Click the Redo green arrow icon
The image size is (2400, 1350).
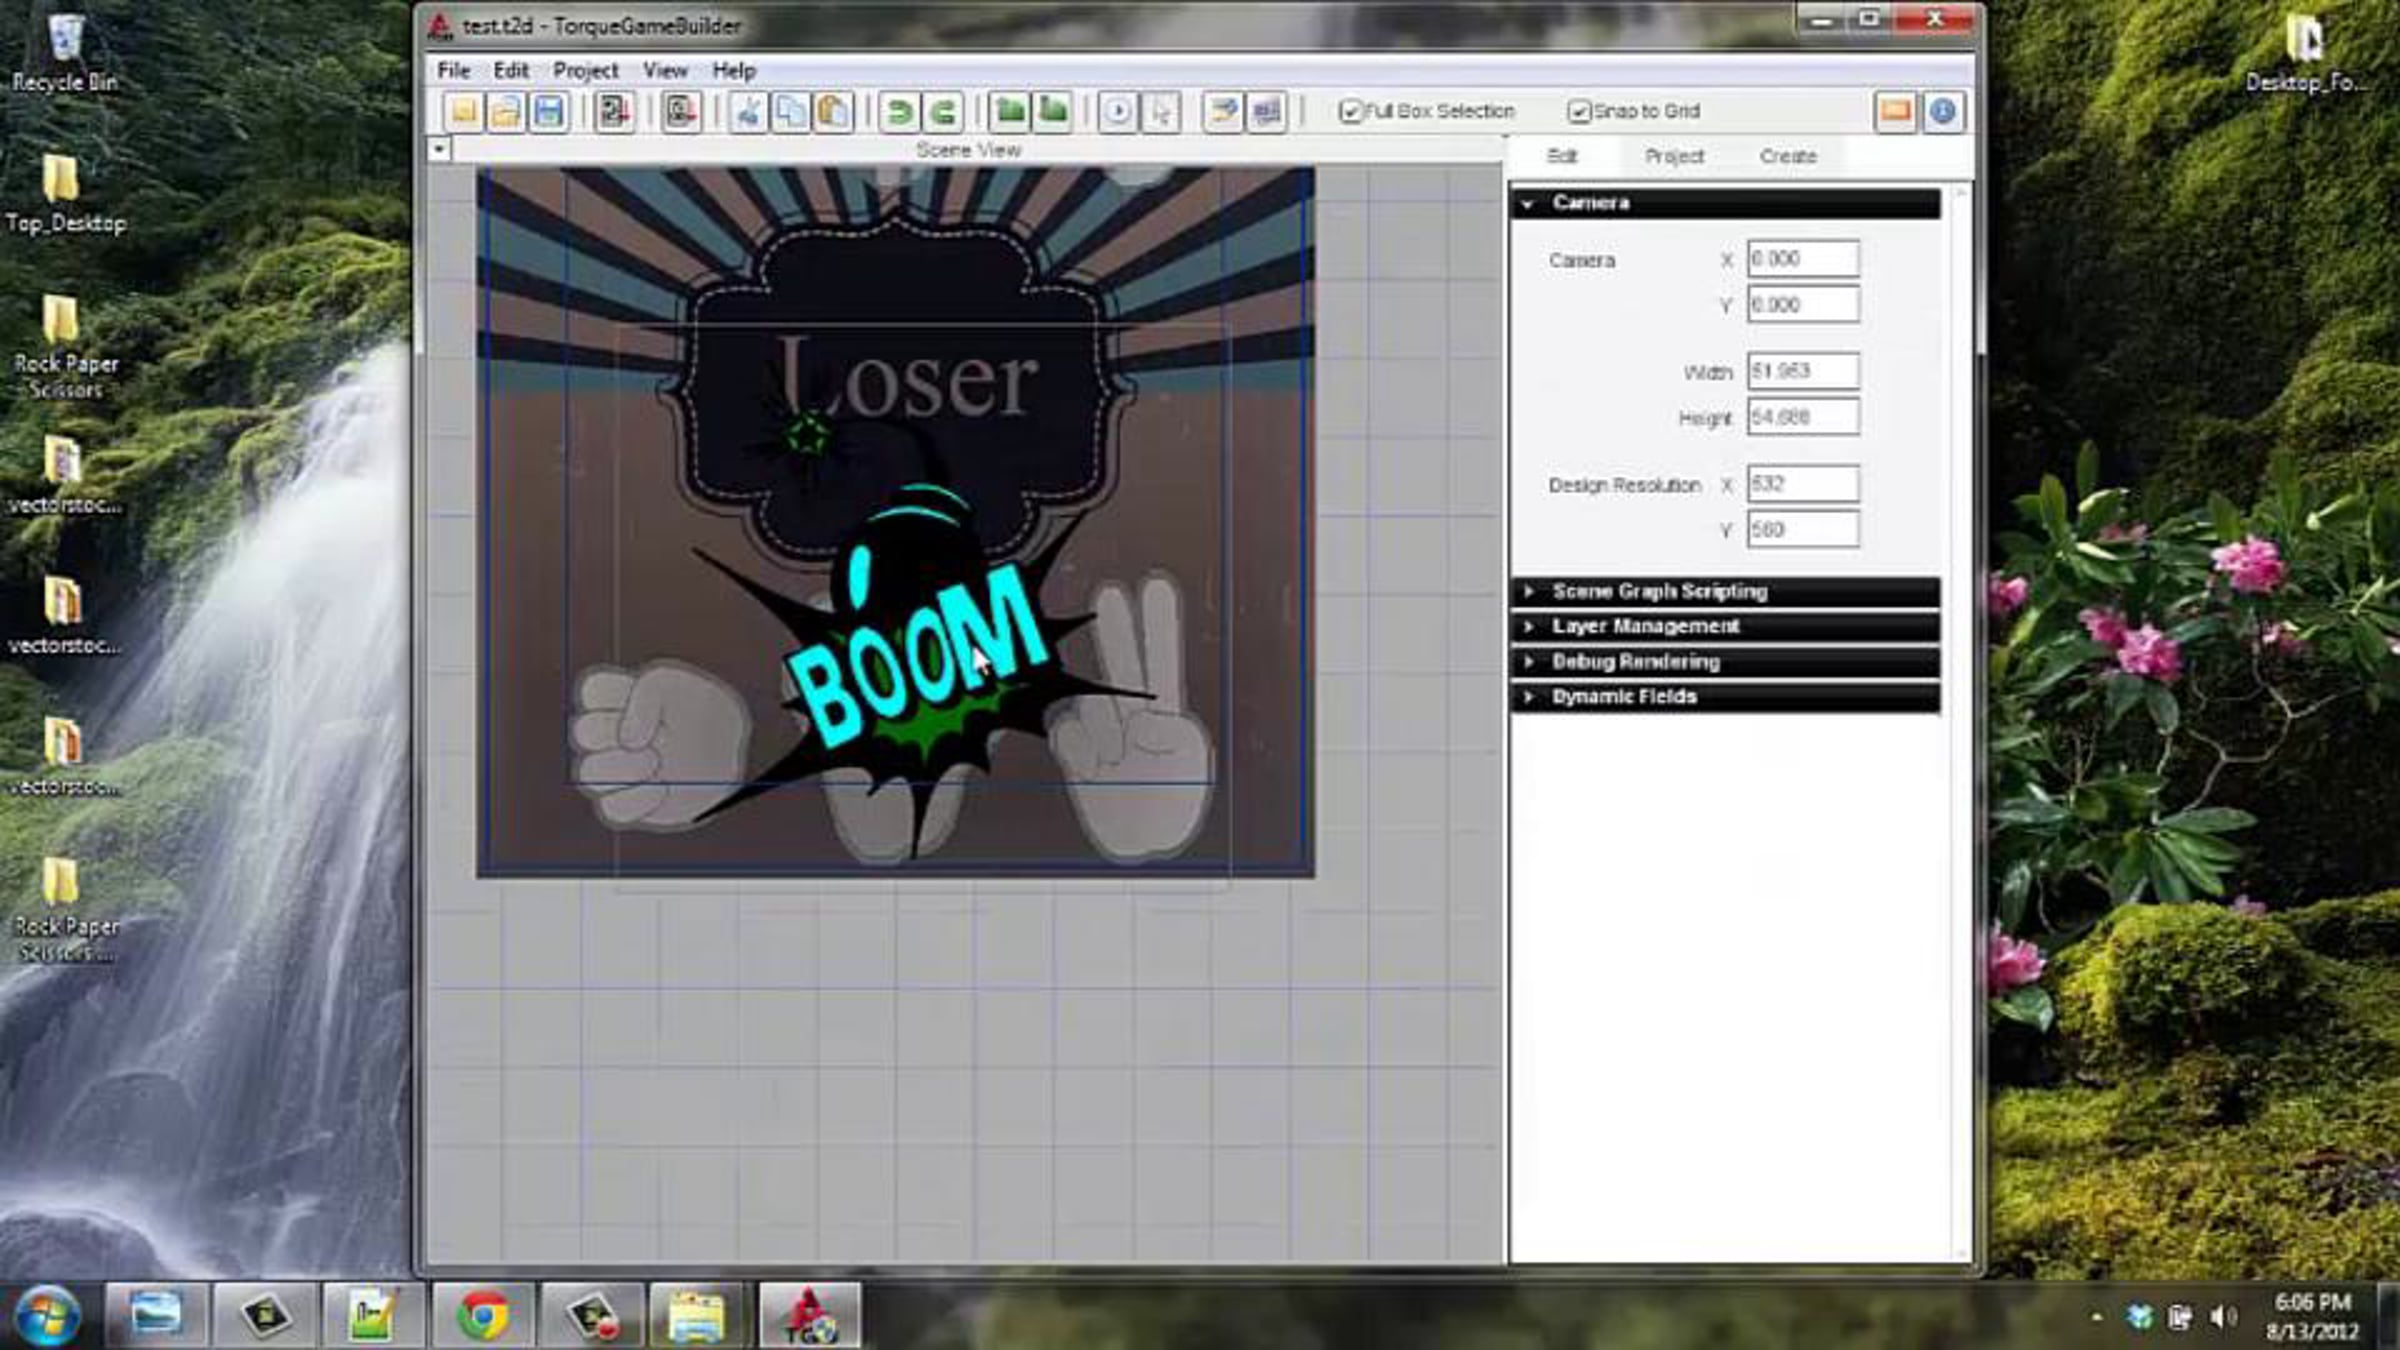tap(942, 111)
